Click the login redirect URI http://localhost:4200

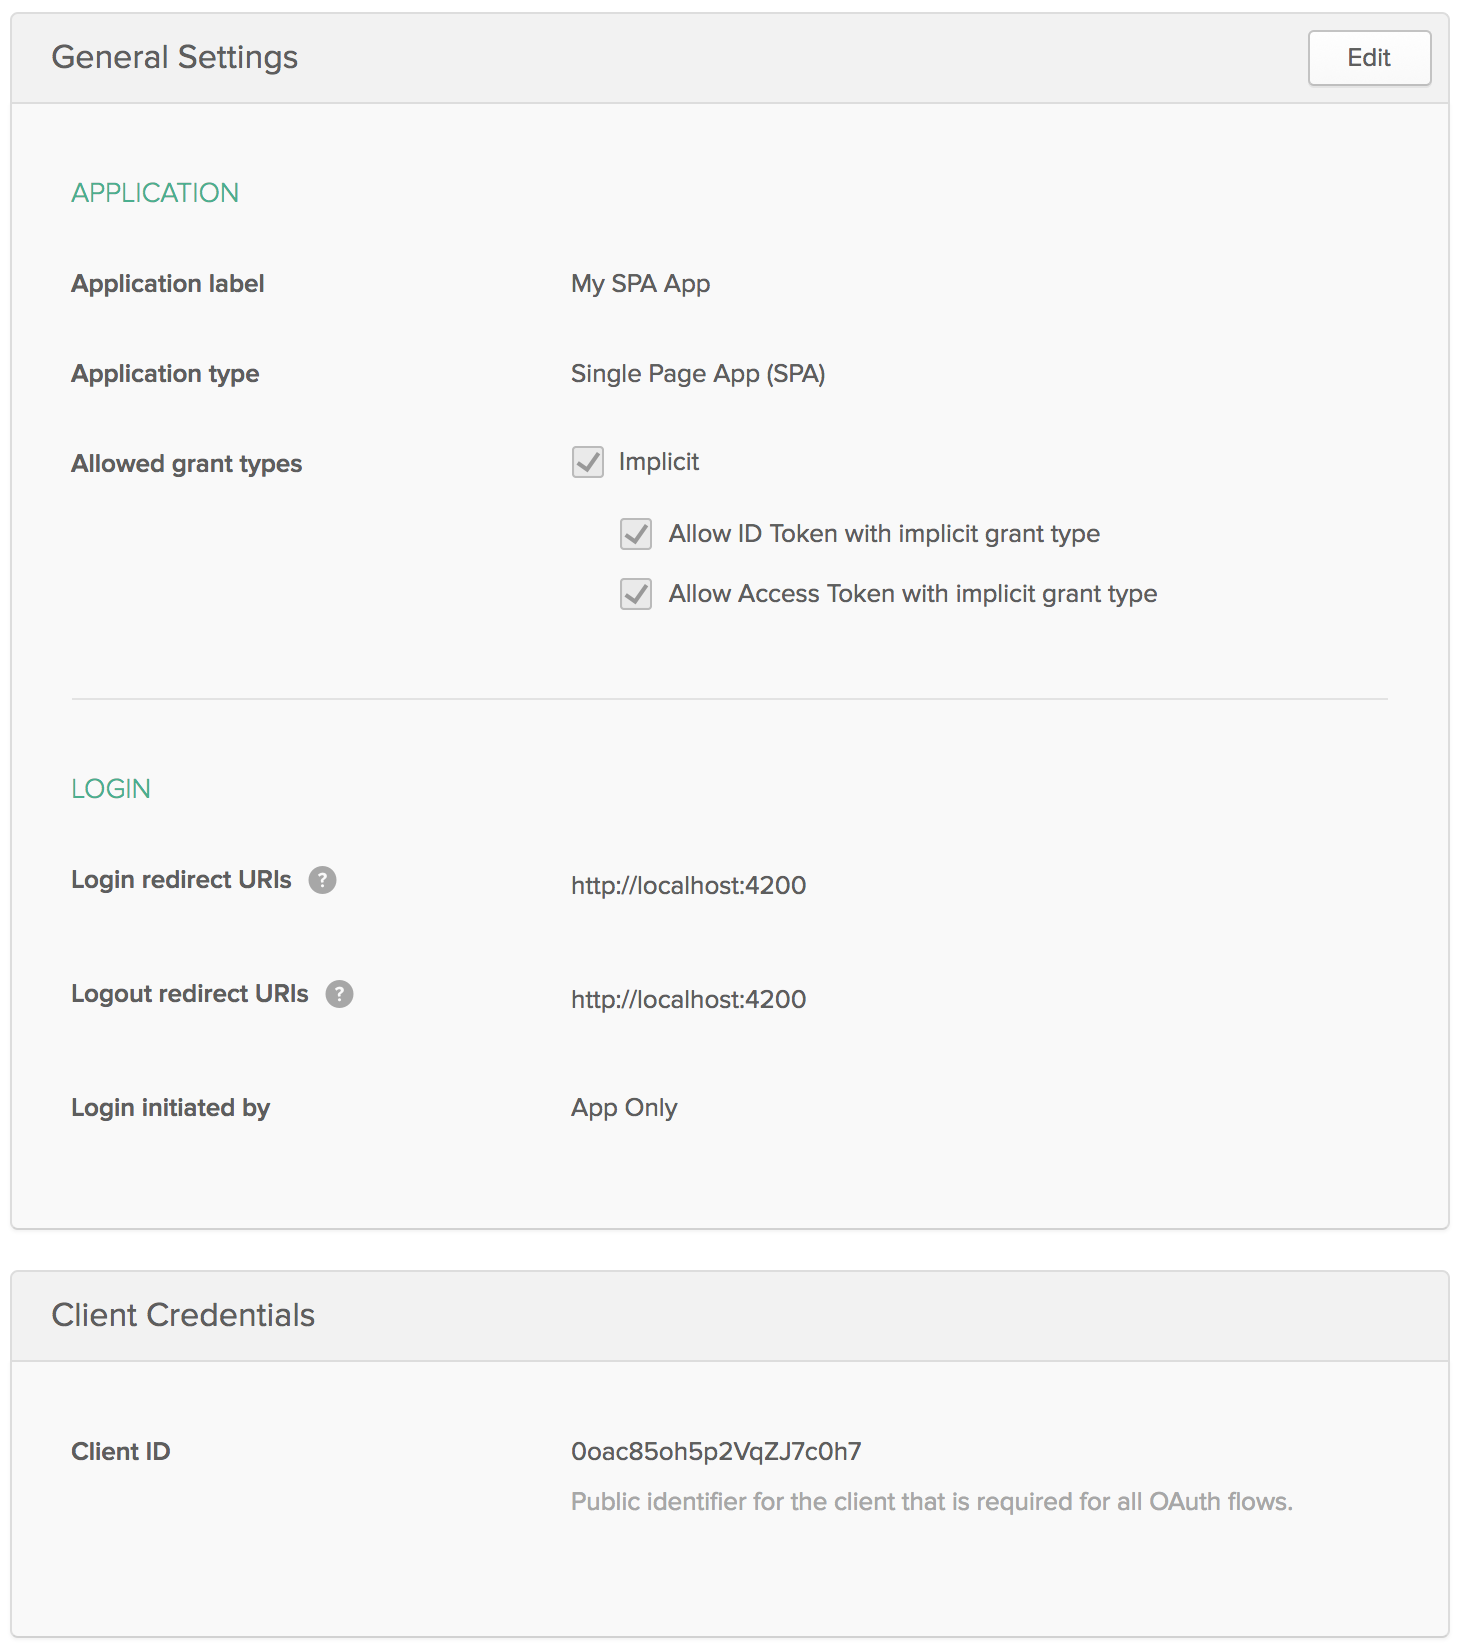tap(688, 885)
